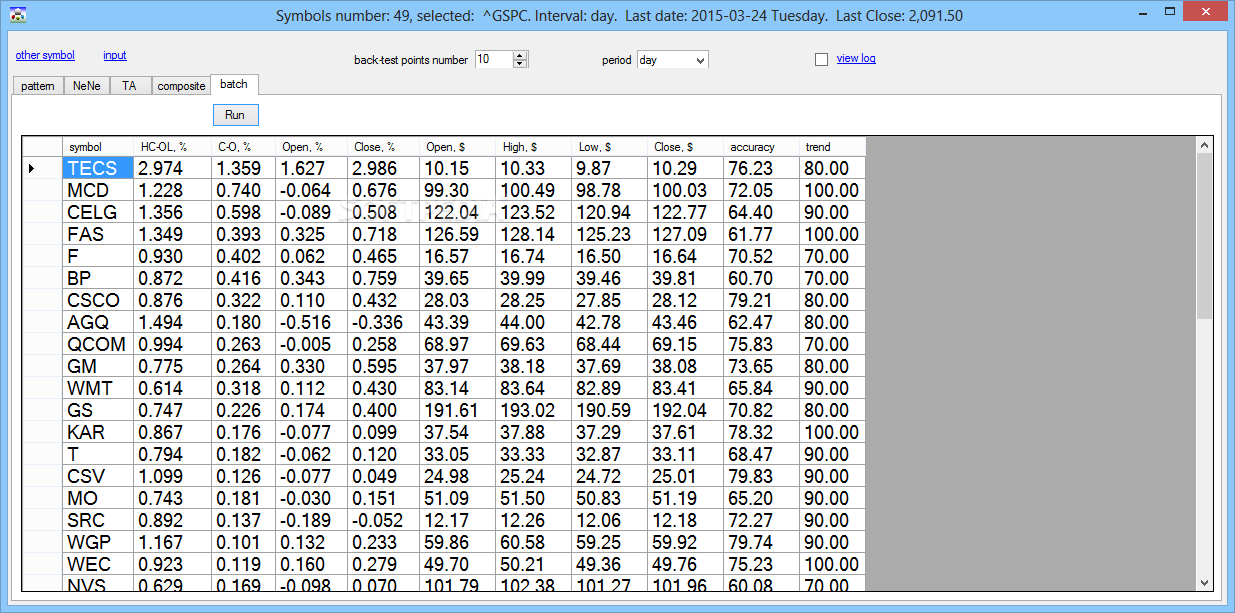Click accuracy value 76.23 in TECS row
This screenshot has height=613, width=1235.
pos(761,169)
